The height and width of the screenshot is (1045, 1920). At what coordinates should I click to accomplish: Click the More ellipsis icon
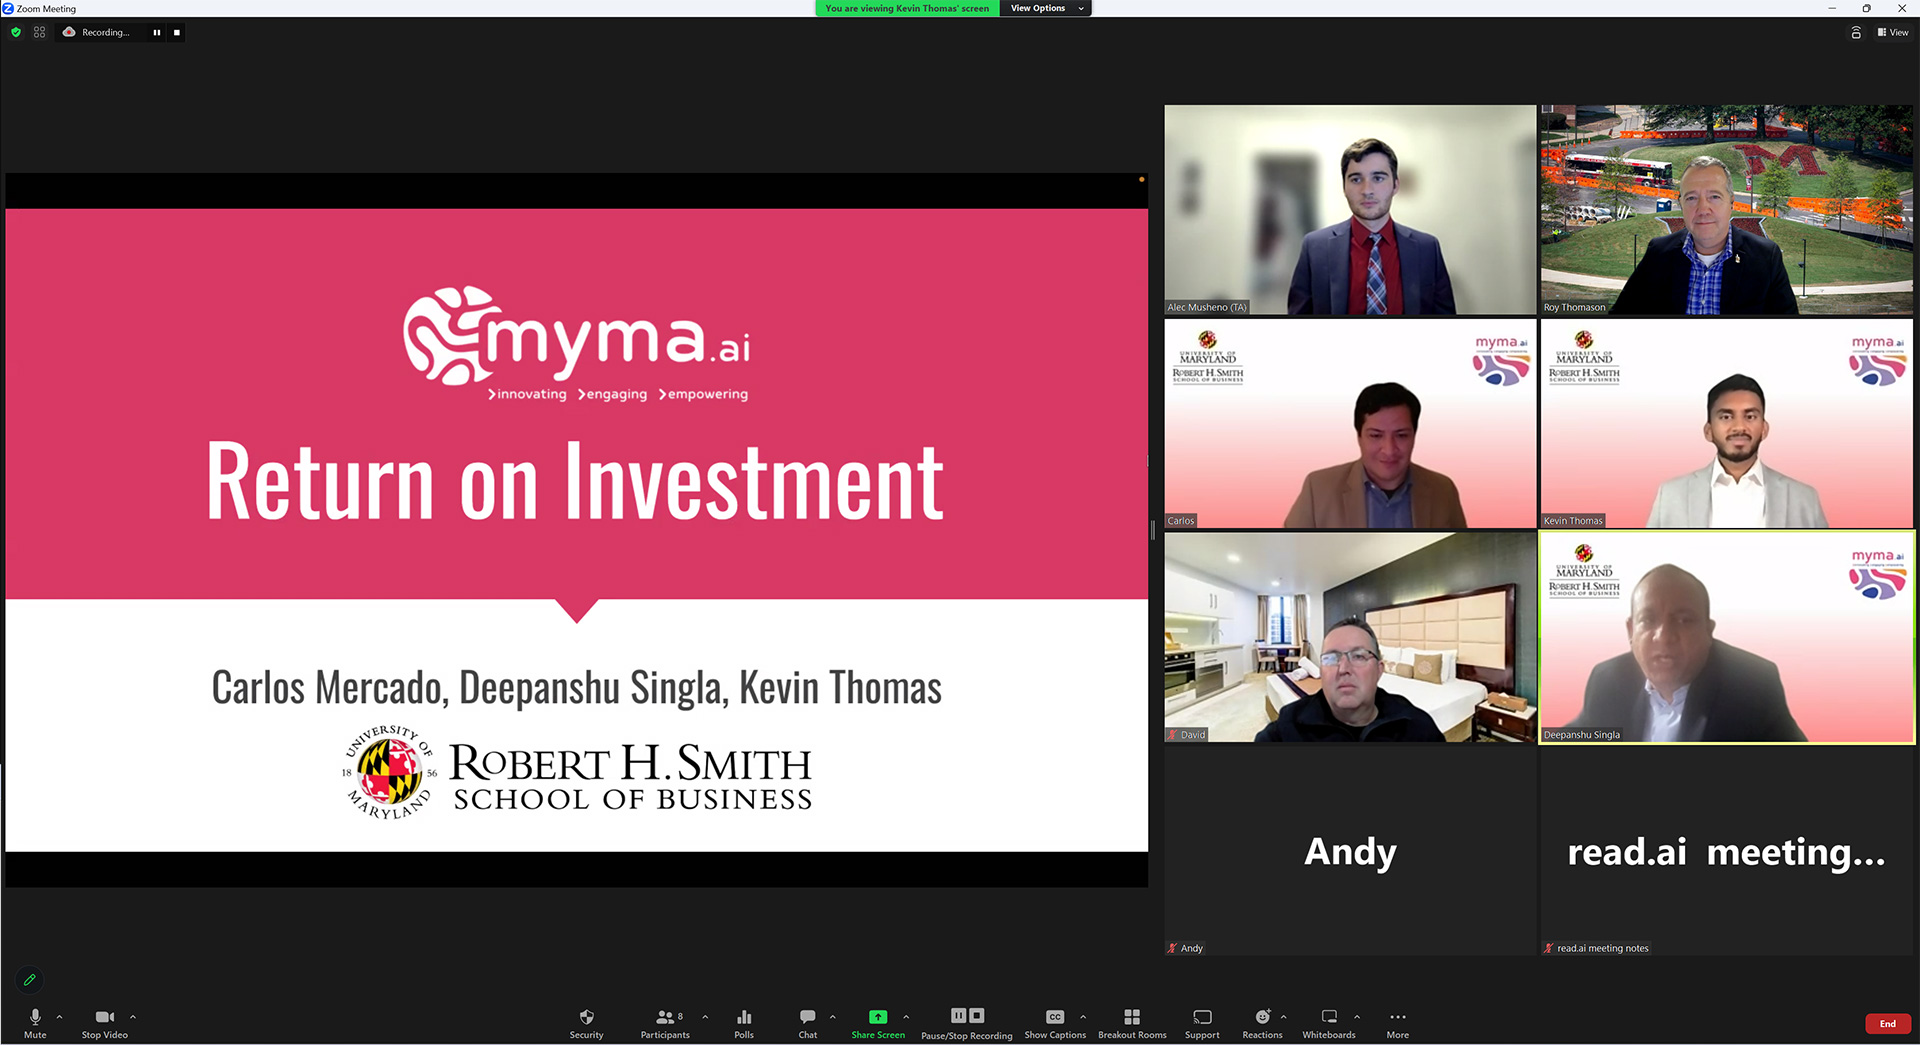coord(1398,1017)
